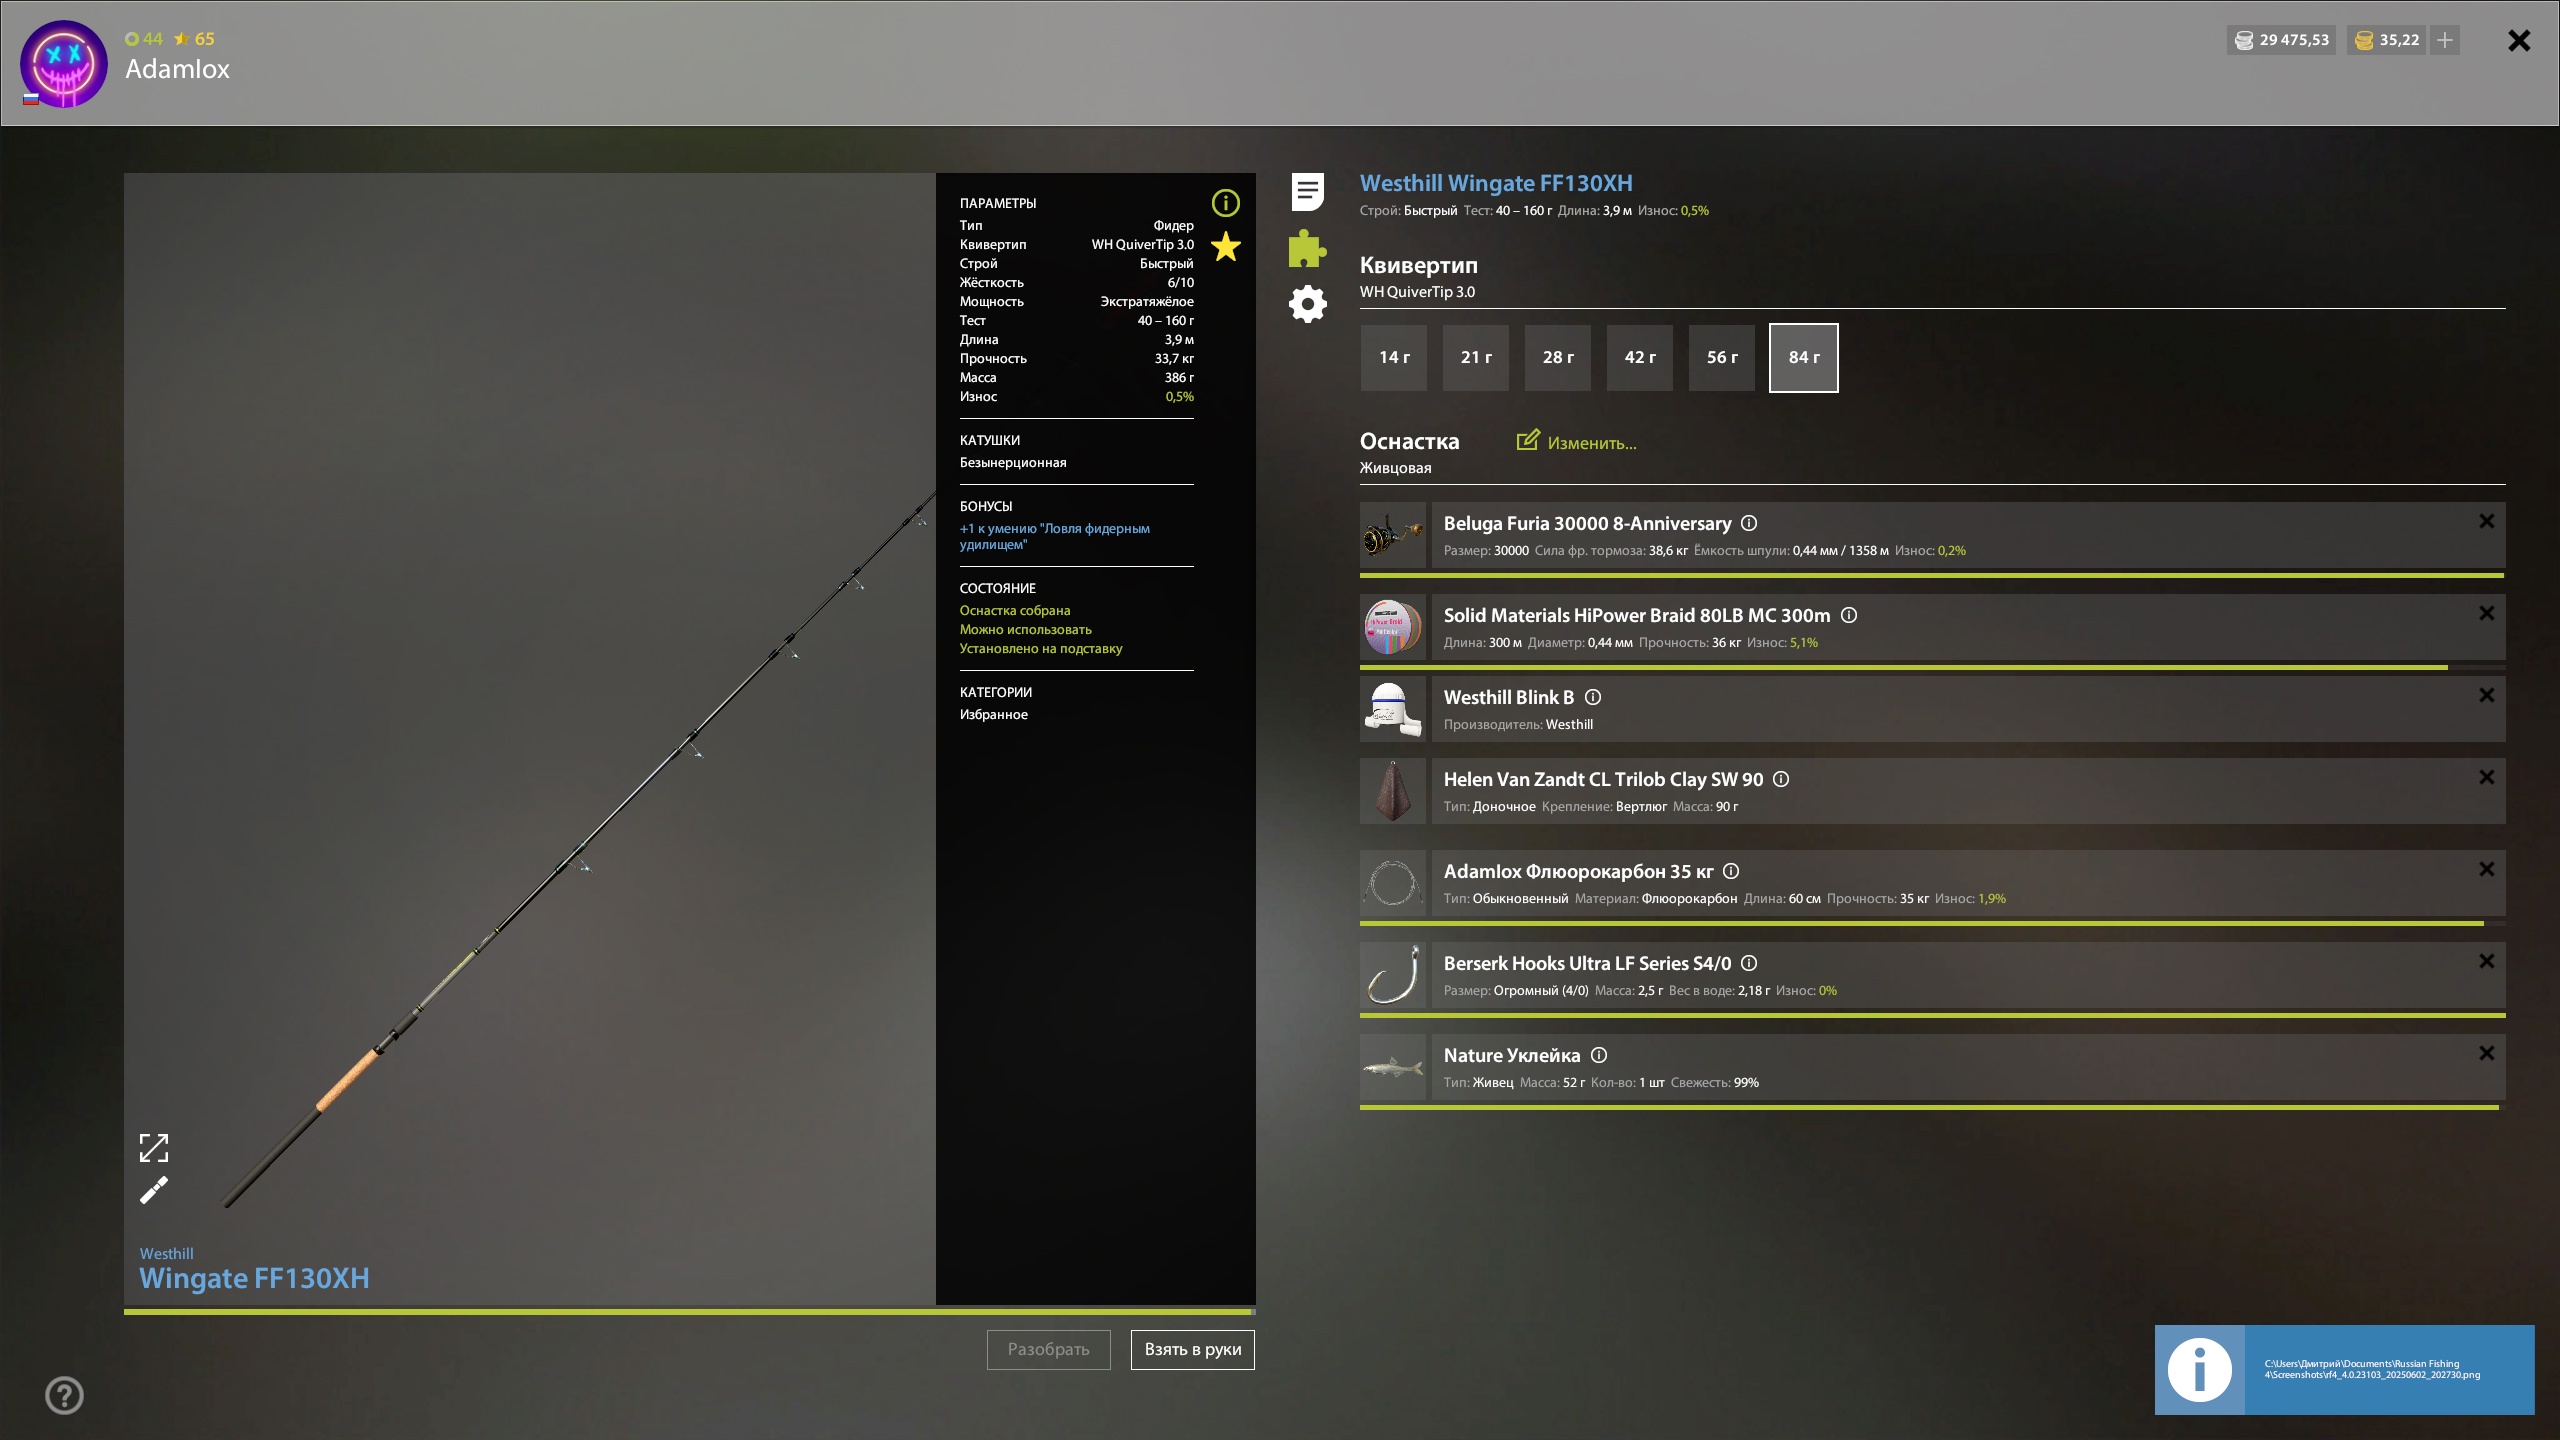2560x1440 pixels.
Task: Select the 42 г quivertip
Action: (1640, 357)
